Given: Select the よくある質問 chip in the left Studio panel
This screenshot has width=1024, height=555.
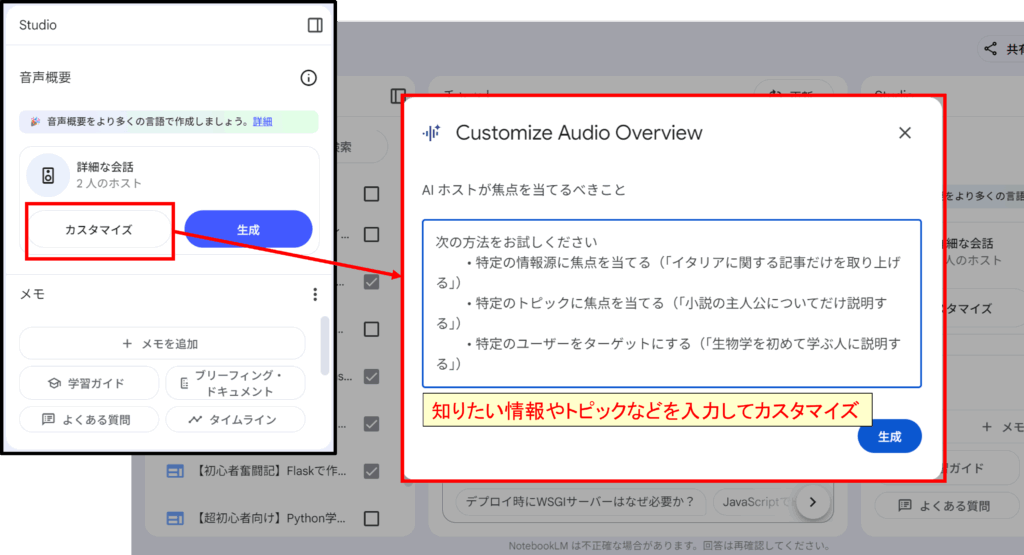Looking at the screenshot, I should [x=89, y=419].
